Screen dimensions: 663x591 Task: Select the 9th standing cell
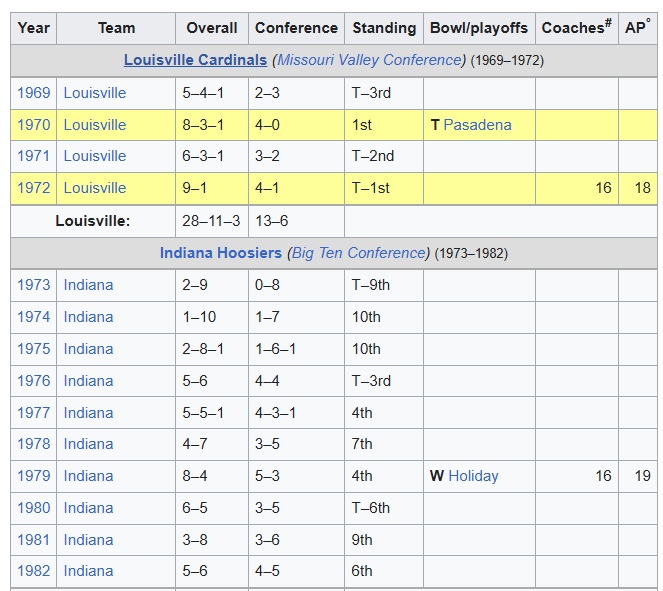[384, 540]
